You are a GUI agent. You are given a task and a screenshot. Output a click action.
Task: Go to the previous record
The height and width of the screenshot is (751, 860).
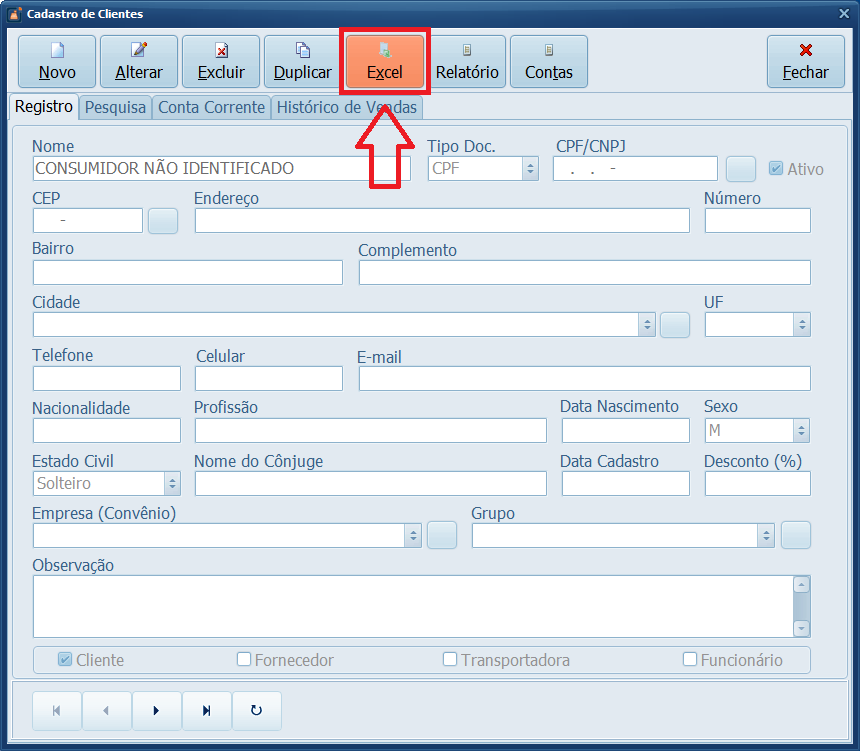[107, 711]
